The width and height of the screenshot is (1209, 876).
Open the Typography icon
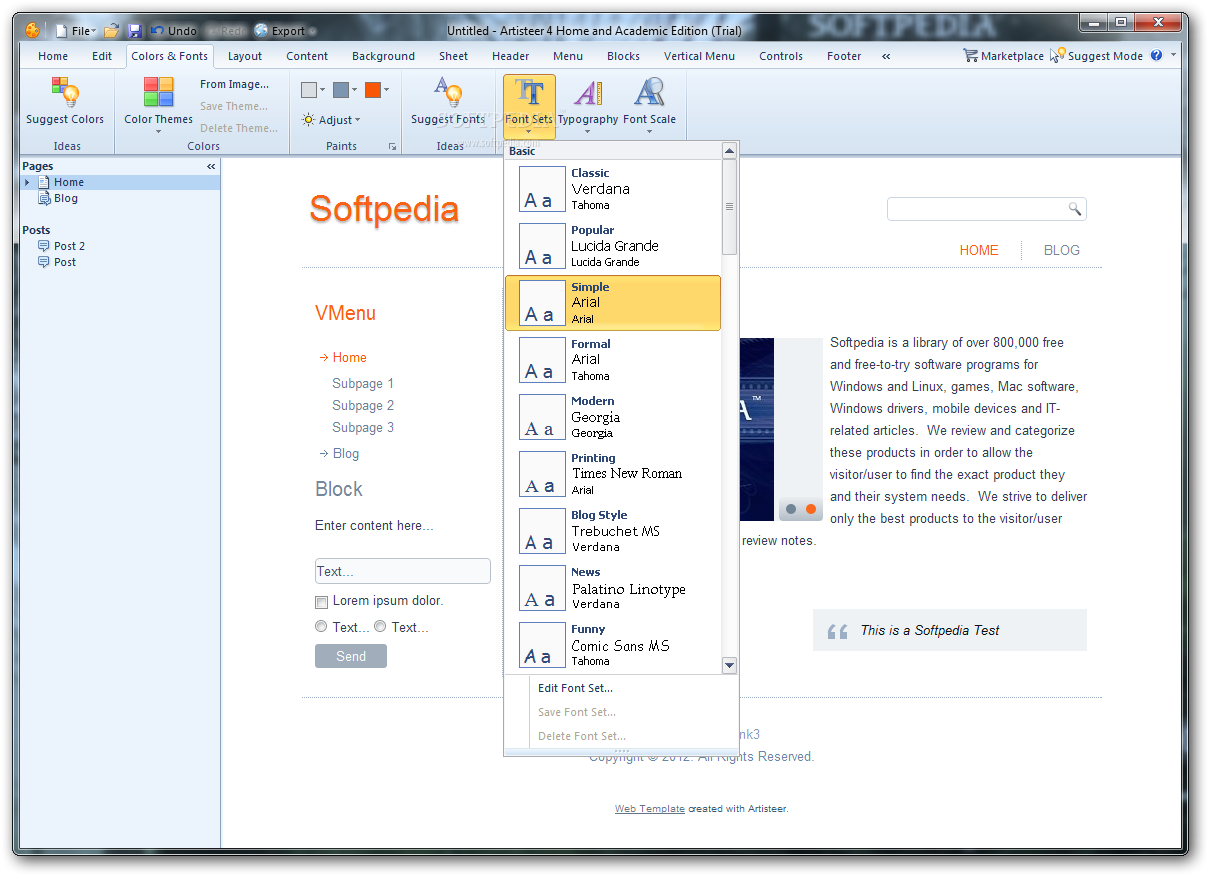[588, 93]
